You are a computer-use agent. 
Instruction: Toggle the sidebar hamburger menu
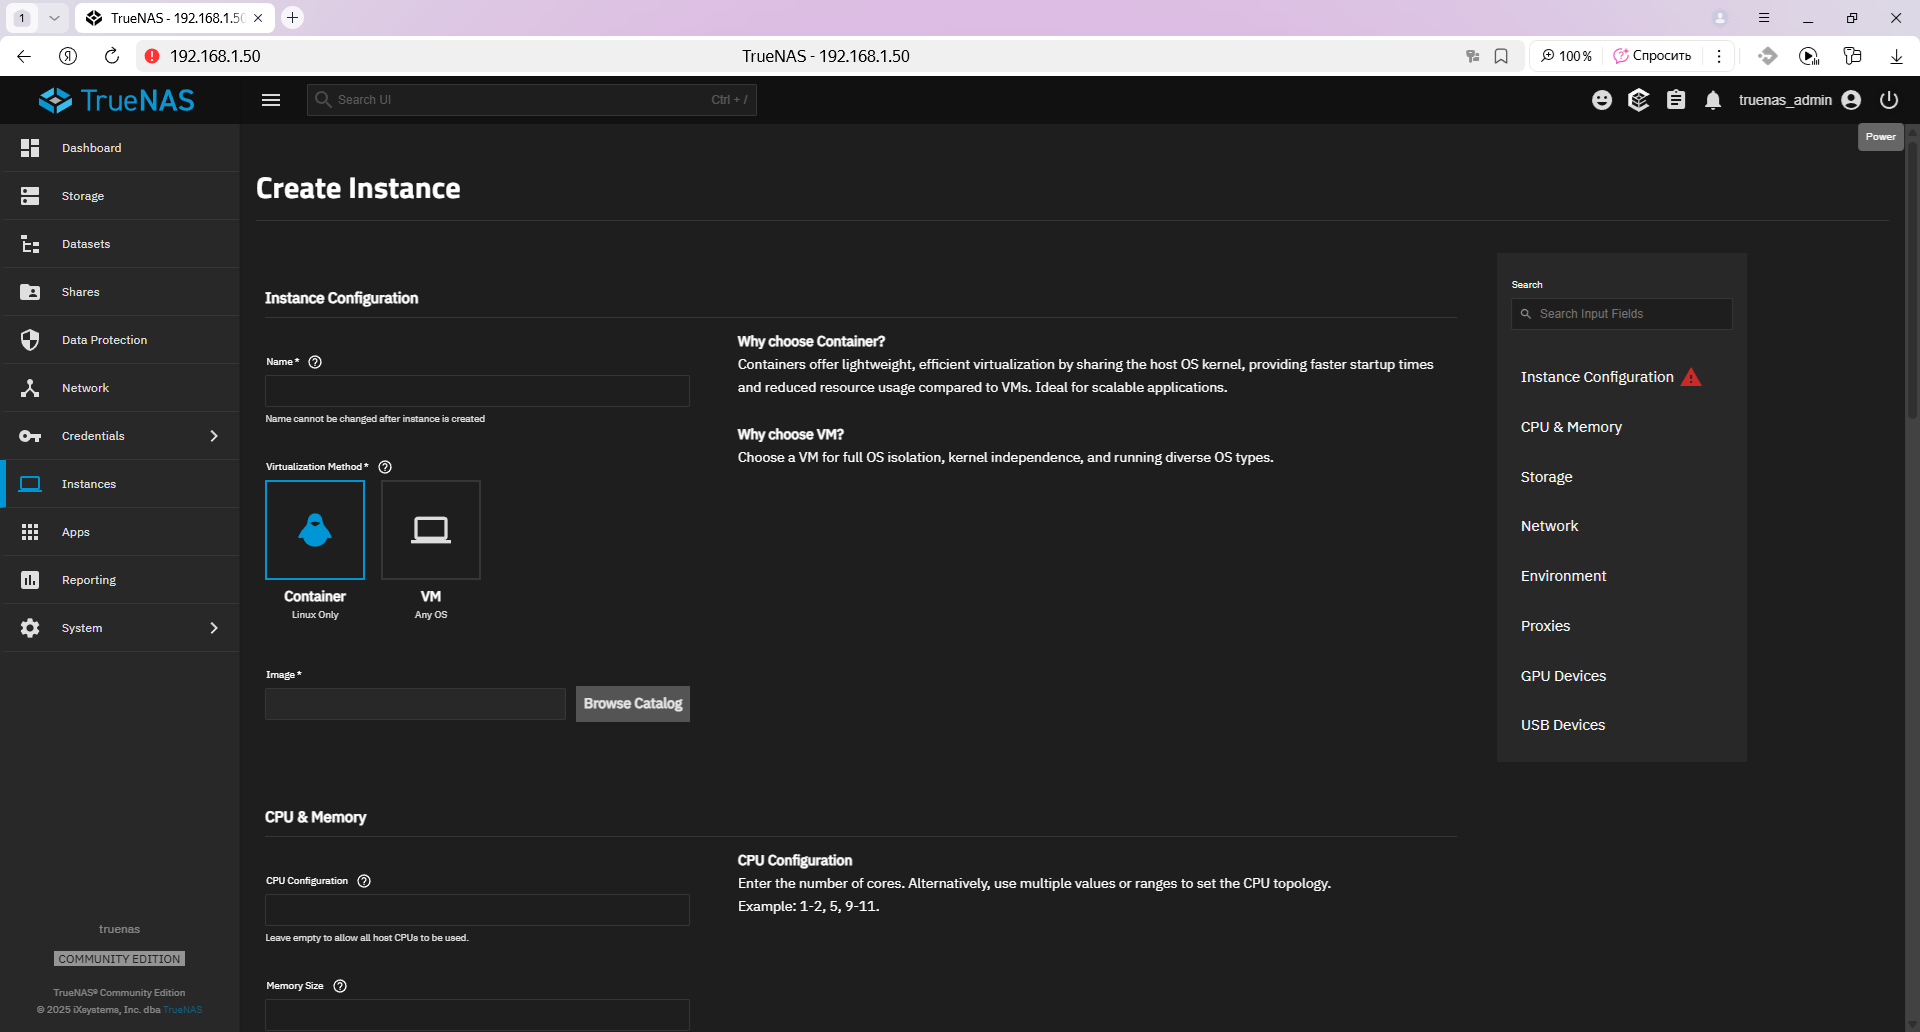[271, 100]
